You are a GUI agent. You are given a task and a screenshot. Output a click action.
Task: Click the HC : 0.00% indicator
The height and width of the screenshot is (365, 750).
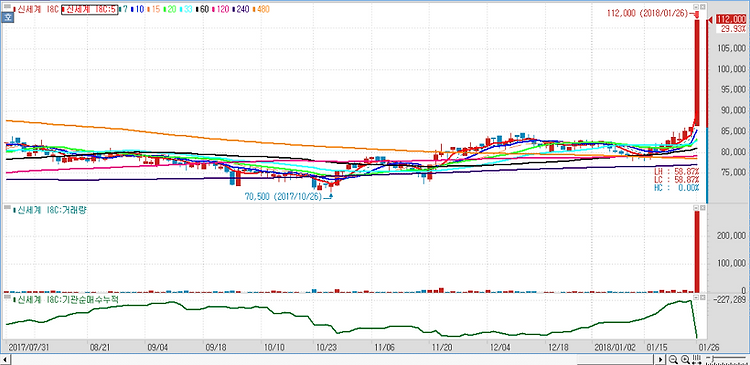[677, 188]
